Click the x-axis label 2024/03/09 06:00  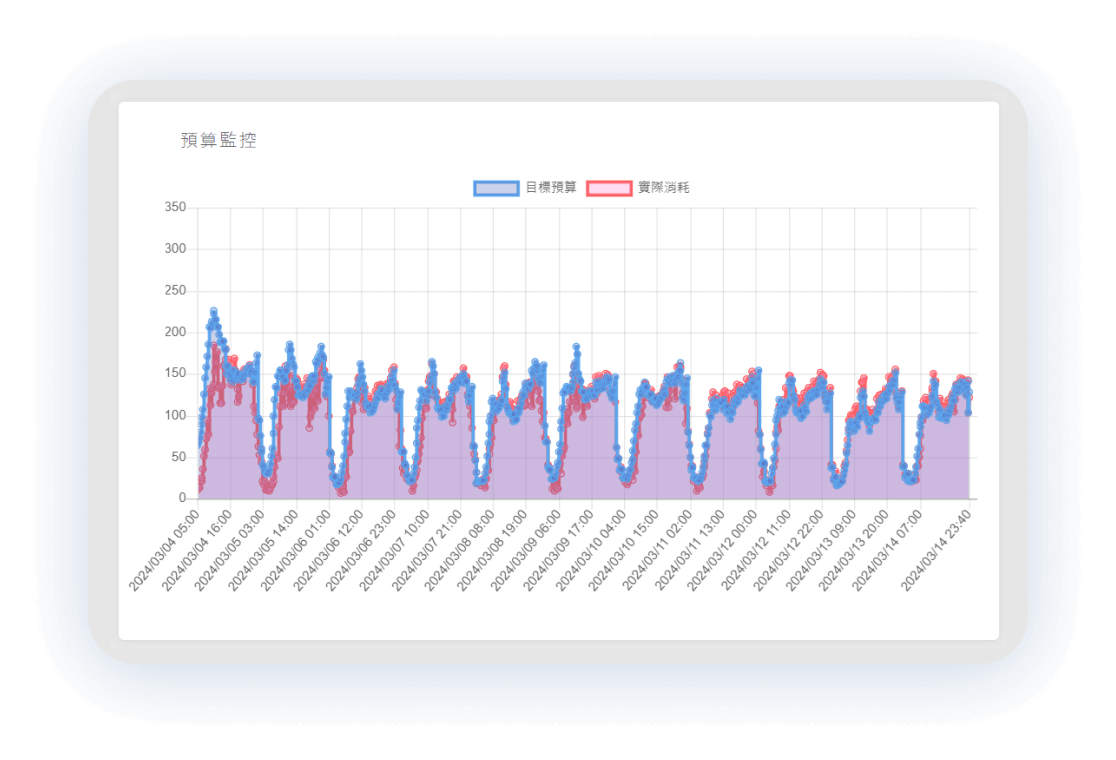click(525, 550)
